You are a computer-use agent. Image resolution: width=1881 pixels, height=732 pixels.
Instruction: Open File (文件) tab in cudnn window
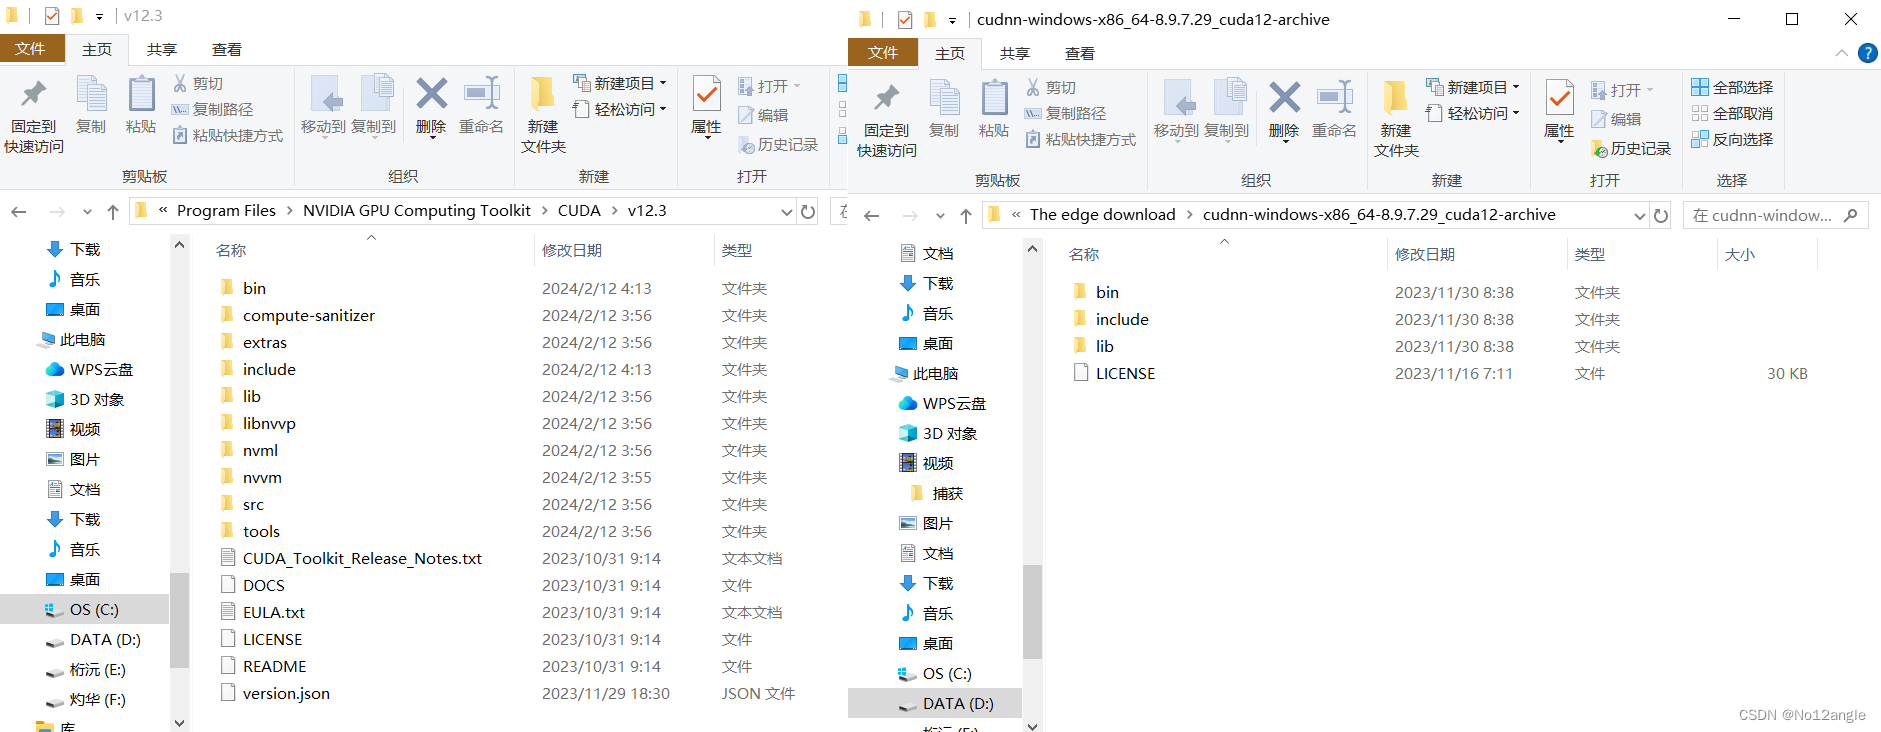pos(883,52)
